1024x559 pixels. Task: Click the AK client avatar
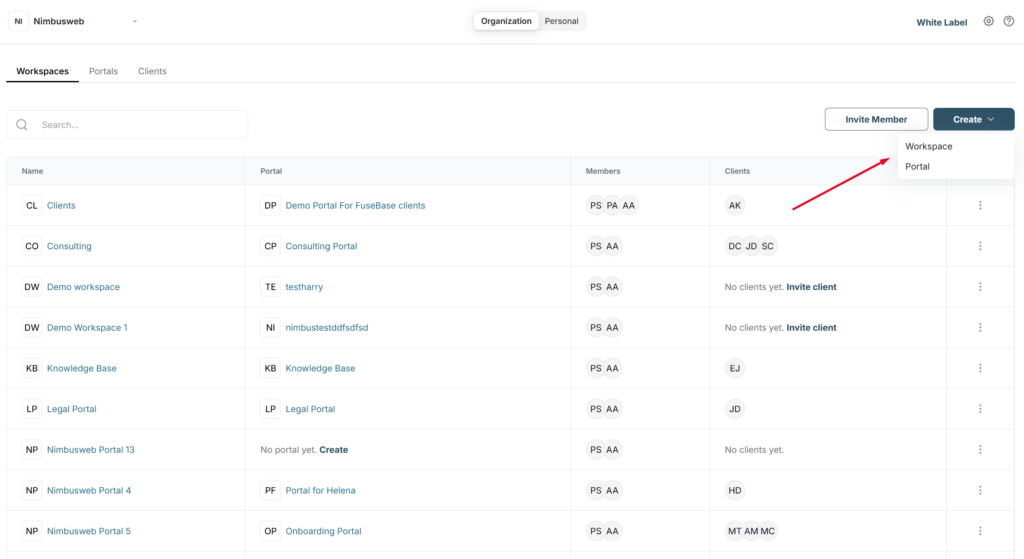735,205
